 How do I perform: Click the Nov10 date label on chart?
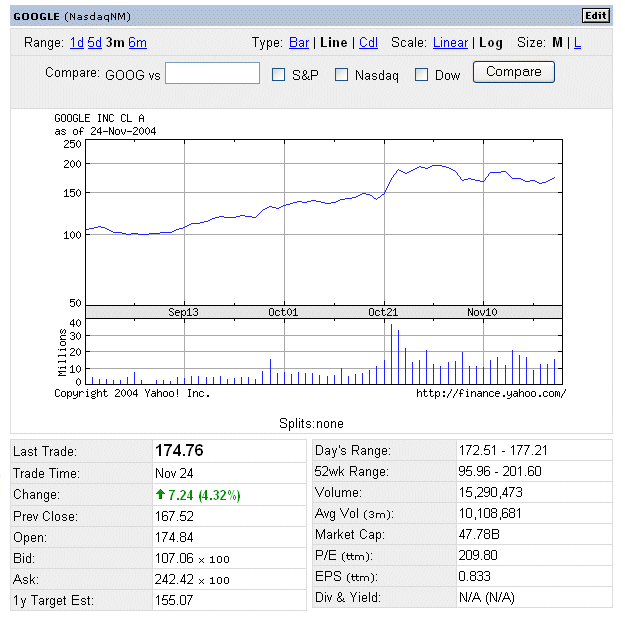[x=482, y=312]
